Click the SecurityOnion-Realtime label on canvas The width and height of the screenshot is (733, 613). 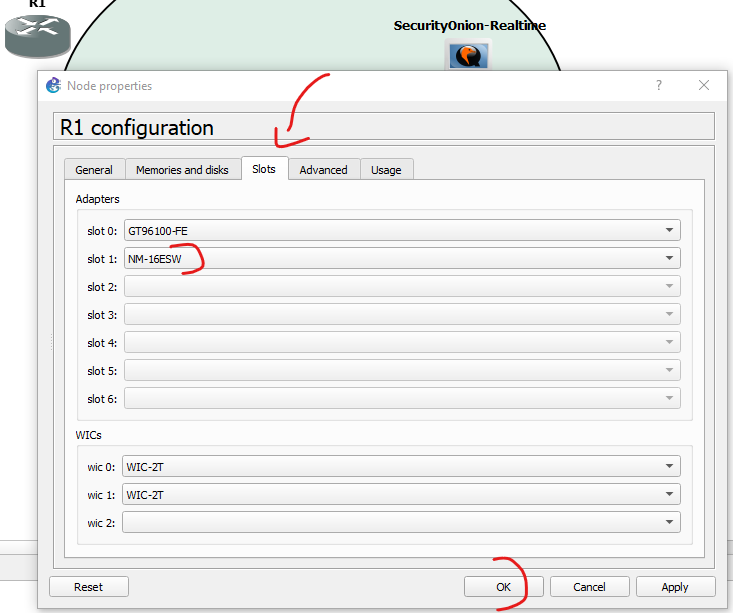click(469, 25)
